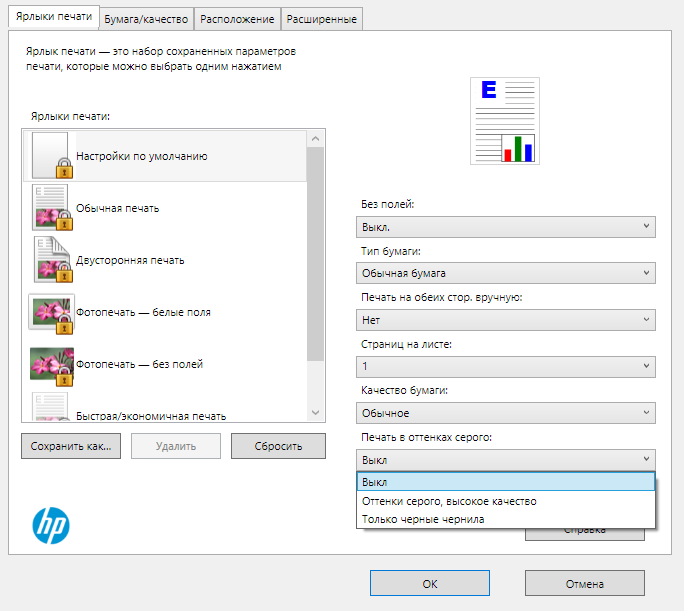Screen dimensions: 684x611
Task: Confirm with the OK button
Action: 429,583
